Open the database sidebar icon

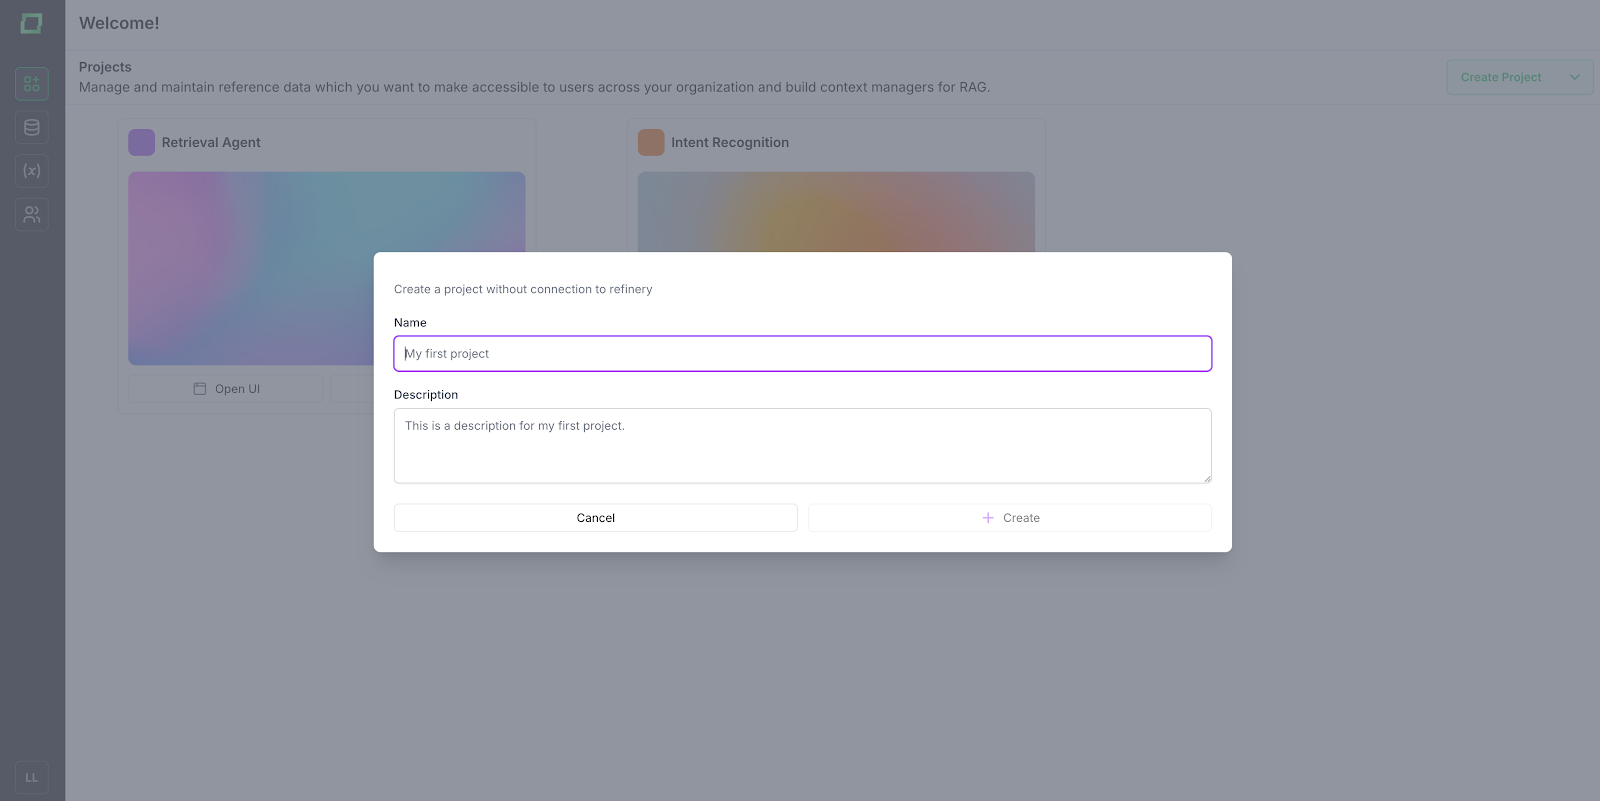point(32,127)
